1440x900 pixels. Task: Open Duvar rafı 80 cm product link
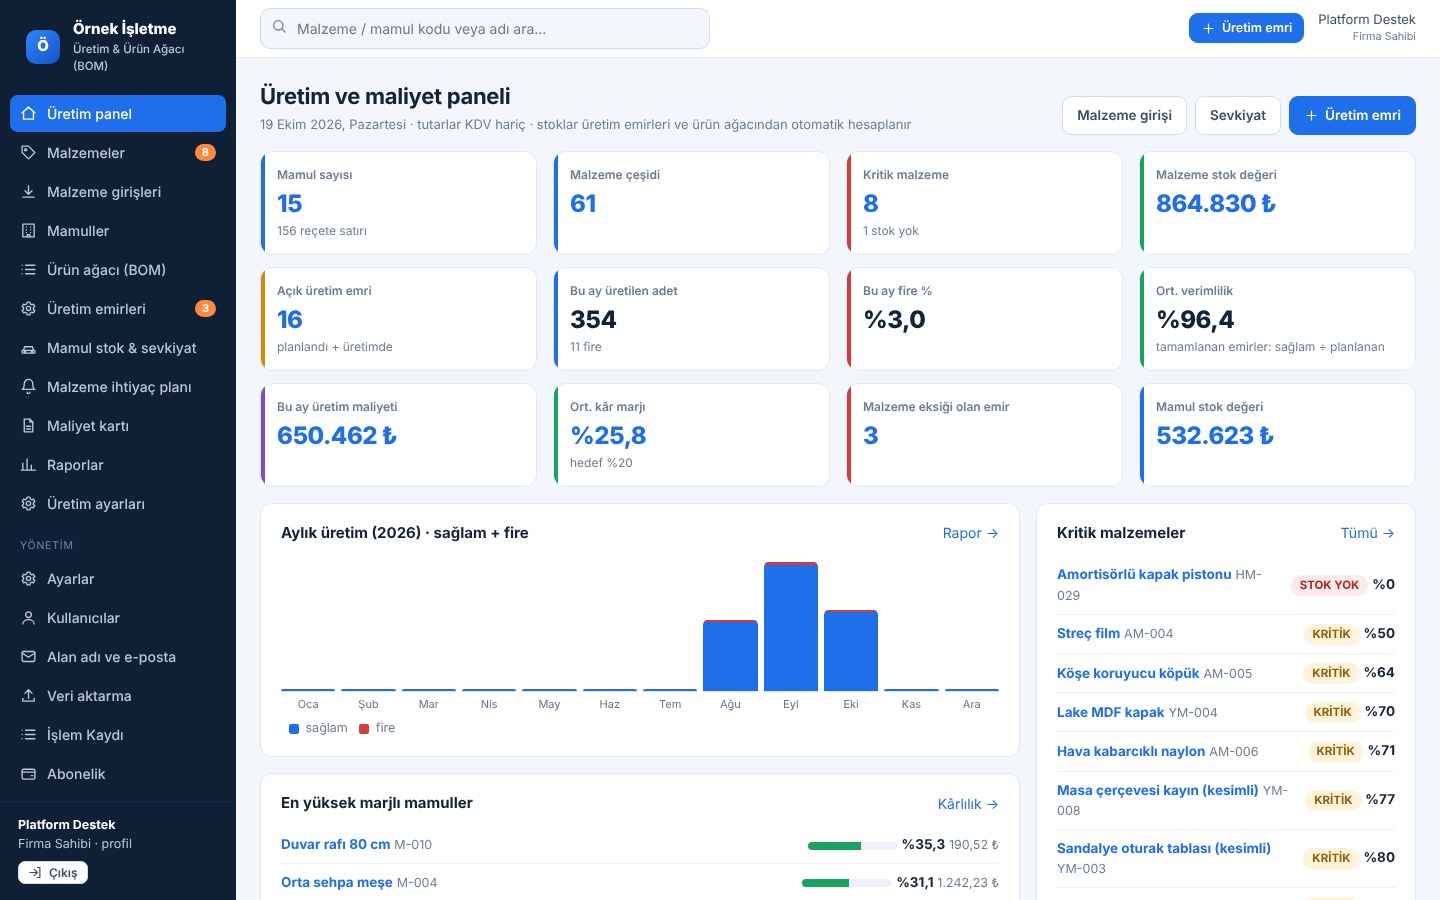click(x=335, y=844)
